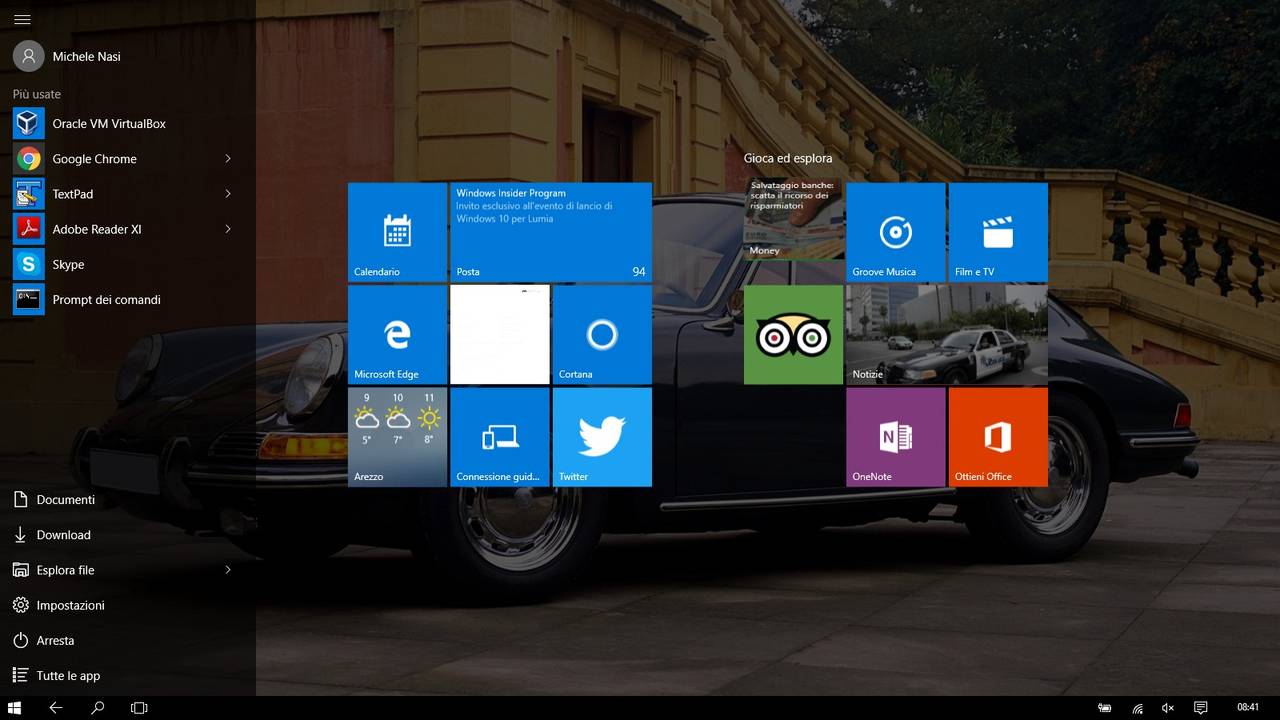Open the Oracle VM VirtualBox app
The width and height of the screenshot is (1280, 720).
pos(108,124)
